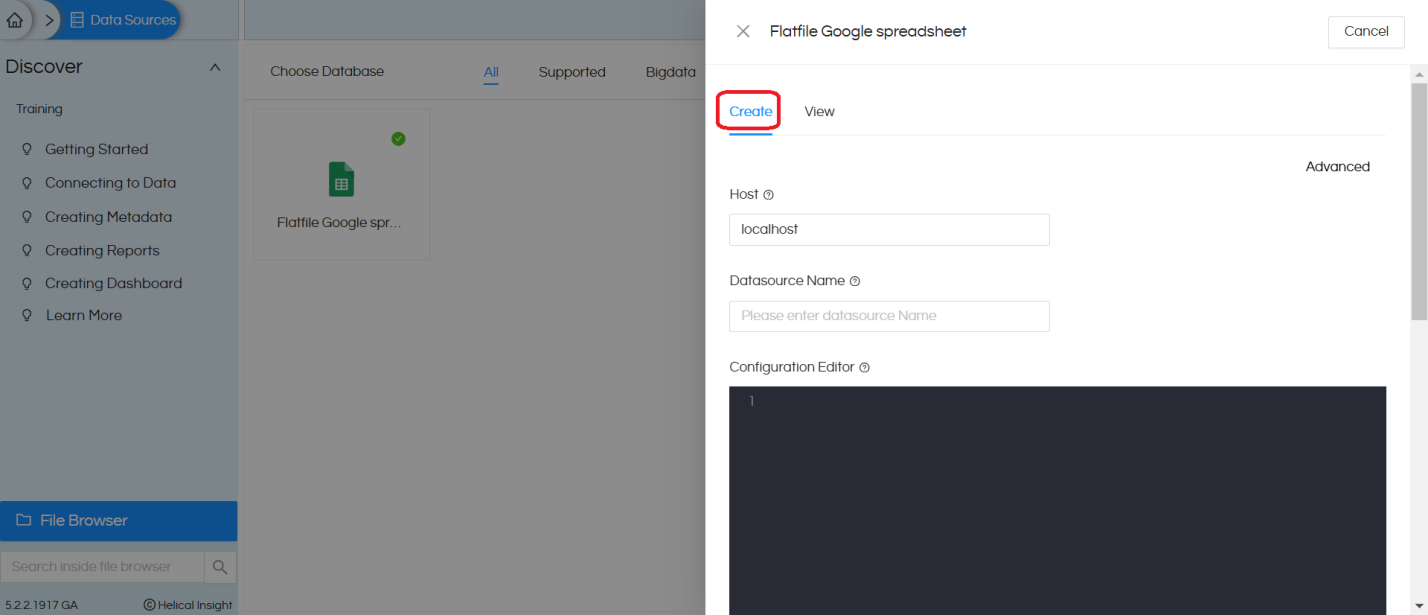This screenshot has width=1428, height=615.
Task: Open Advanced options
Action: pos(1337,167)
